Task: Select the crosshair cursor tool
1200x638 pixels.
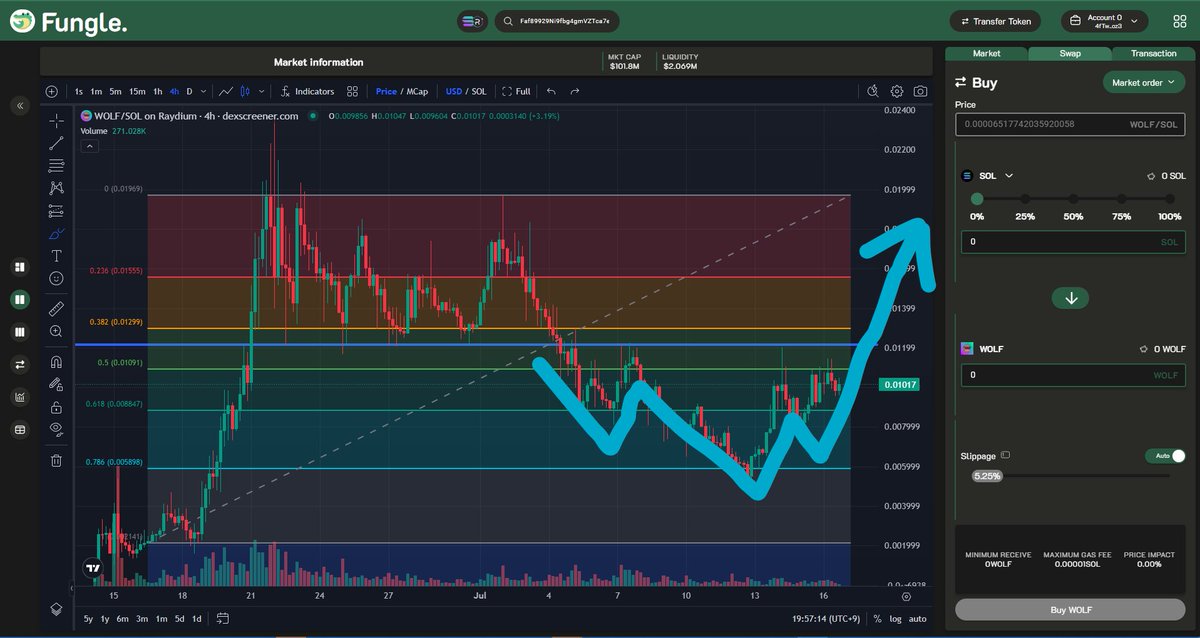Action: 56,121
